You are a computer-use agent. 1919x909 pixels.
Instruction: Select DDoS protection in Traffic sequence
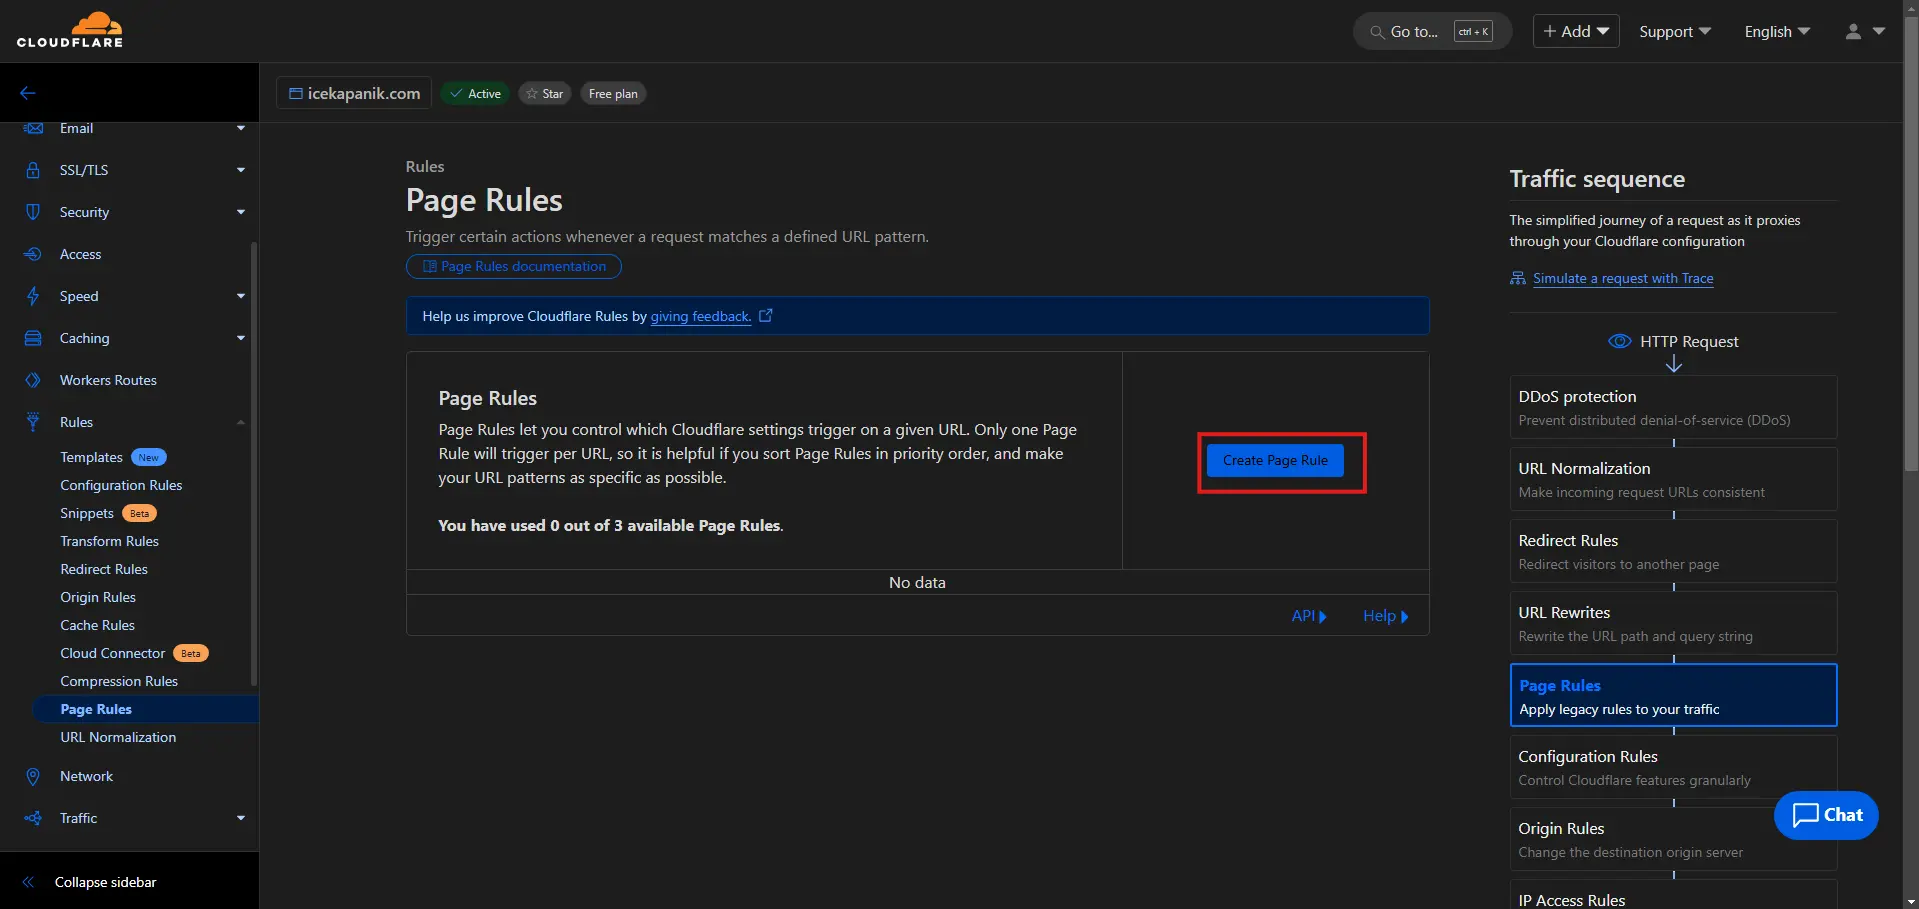pos(1673,407)
